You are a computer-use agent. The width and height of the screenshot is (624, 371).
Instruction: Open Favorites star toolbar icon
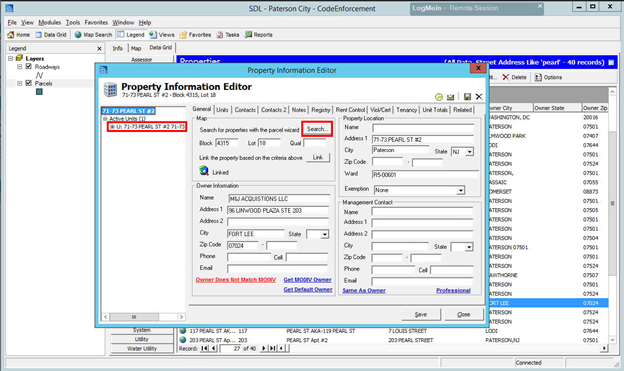(x=183, y=35)
